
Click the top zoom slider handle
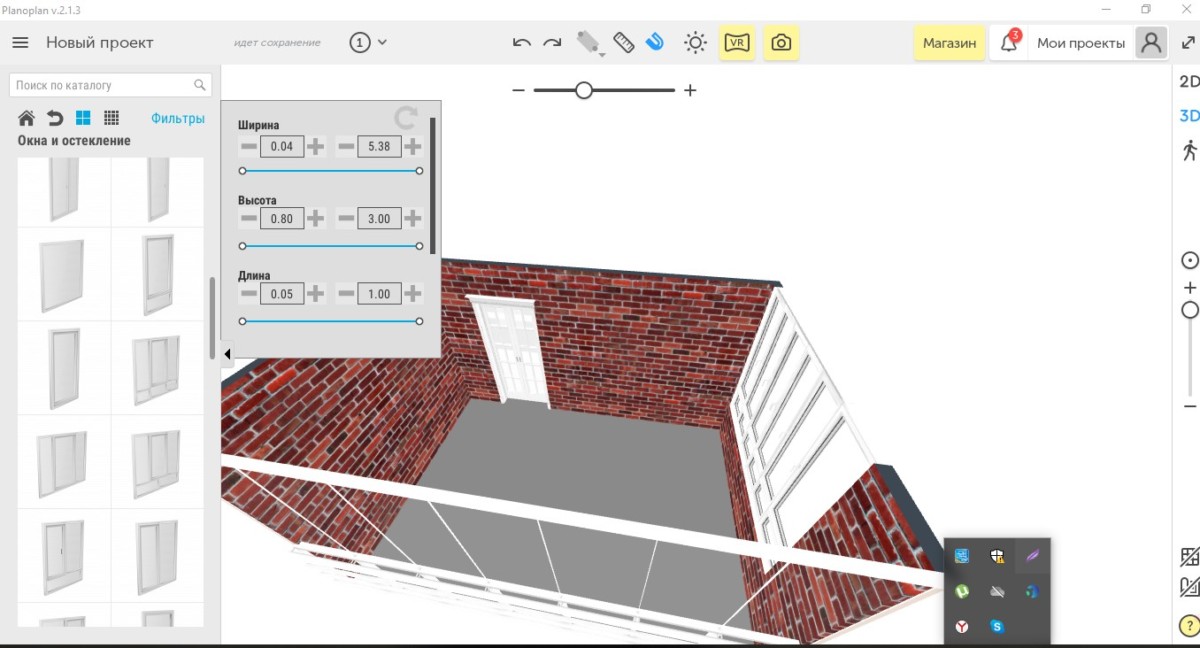click(x=584, y=90)
